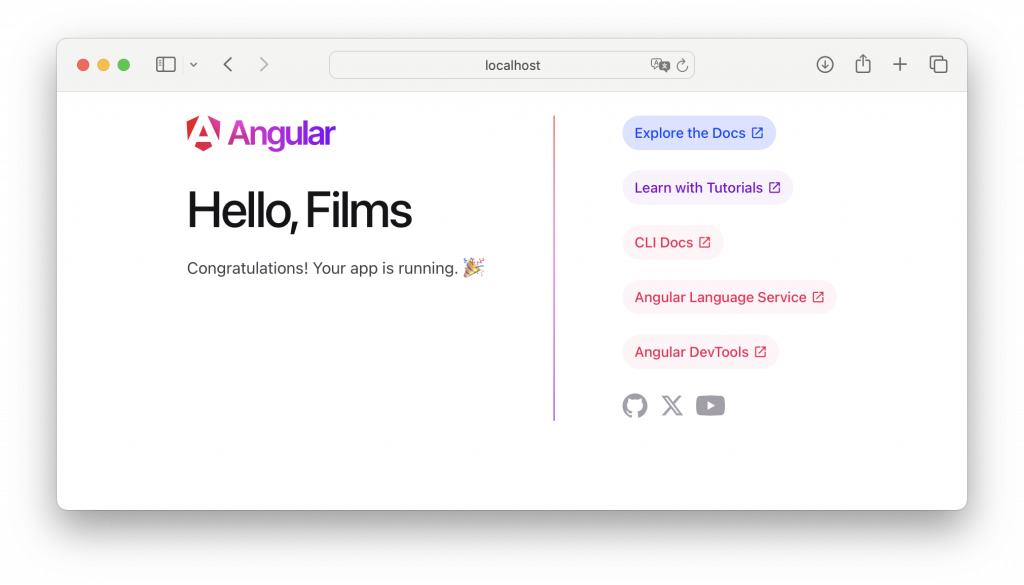
Task: Expand the sidebar tab group dropdown arrow
Action: (x=194, y=65)
